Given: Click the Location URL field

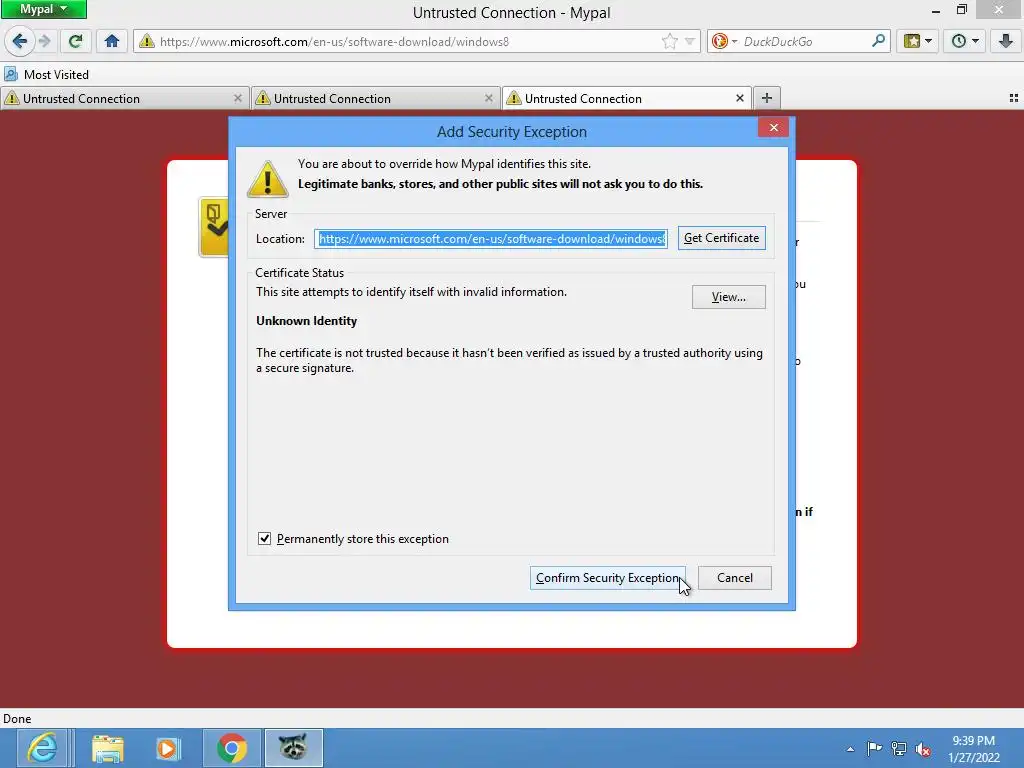Looking at the screenshot, I should point(490,238).
